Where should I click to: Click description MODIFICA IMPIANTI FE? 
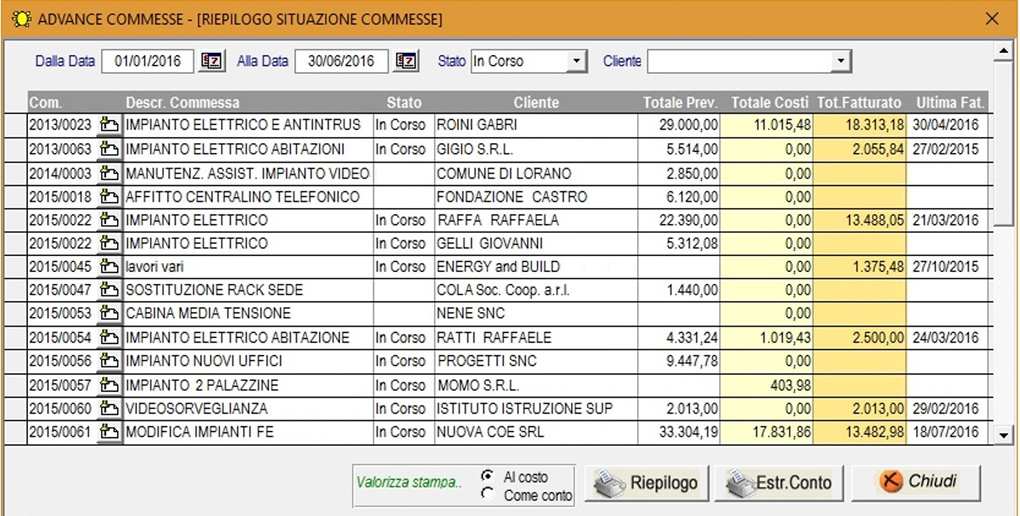coord(248,432)
